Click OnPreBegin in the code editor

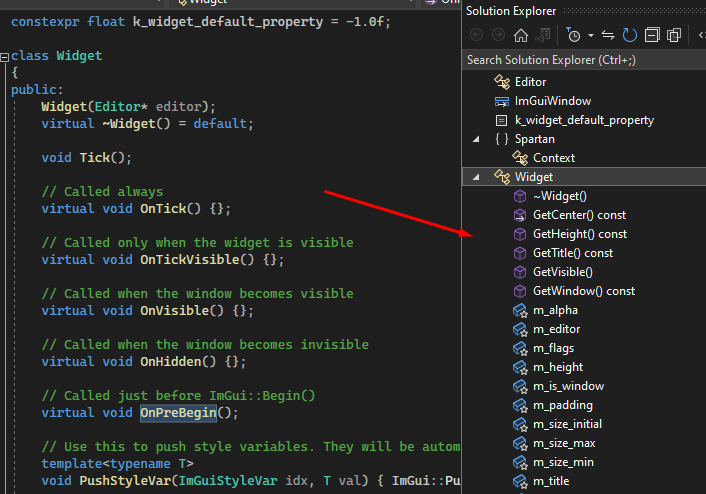(178, 412)
